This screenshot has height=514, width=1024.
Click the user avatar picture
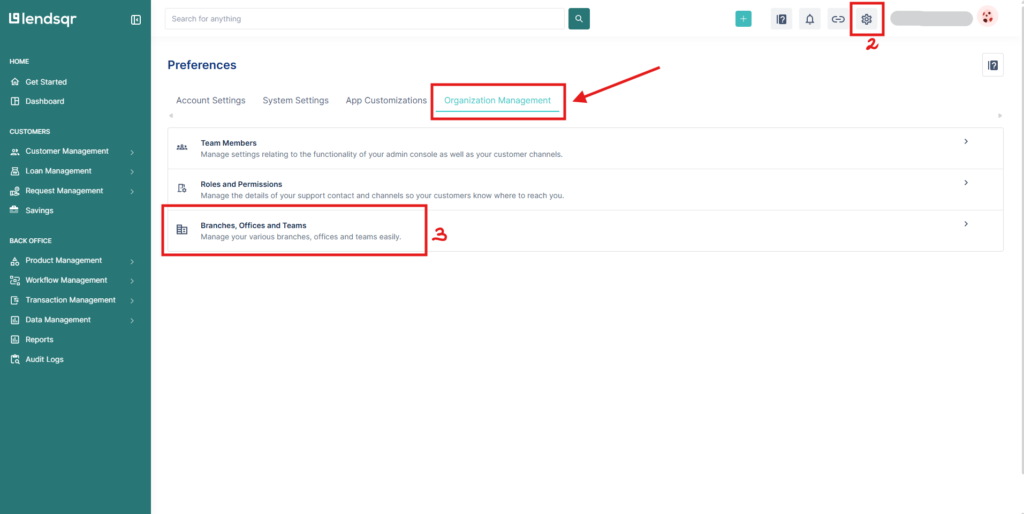987,16
